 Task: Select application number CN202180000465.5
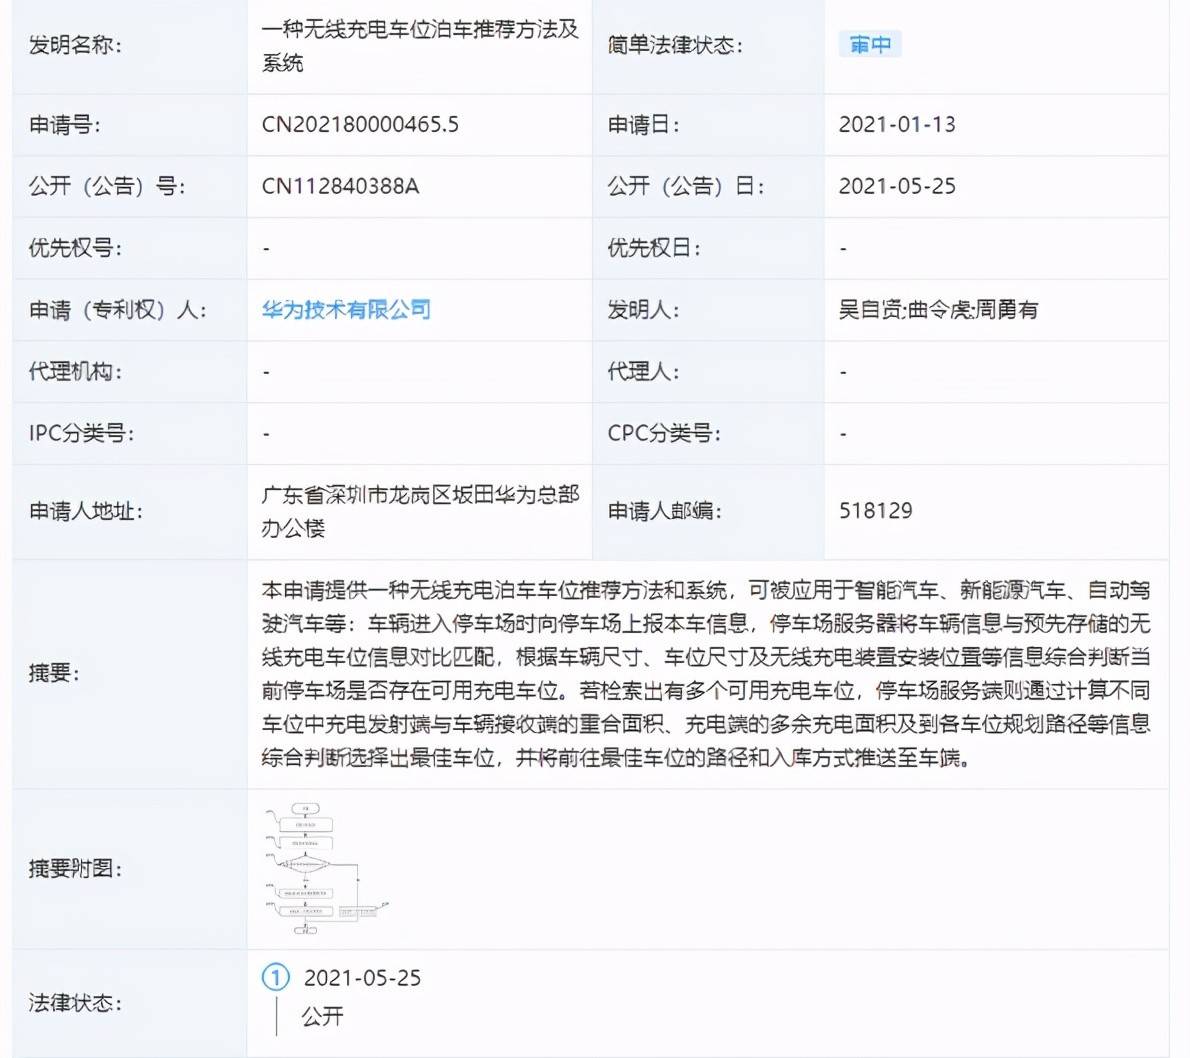[x=360, y=124]
